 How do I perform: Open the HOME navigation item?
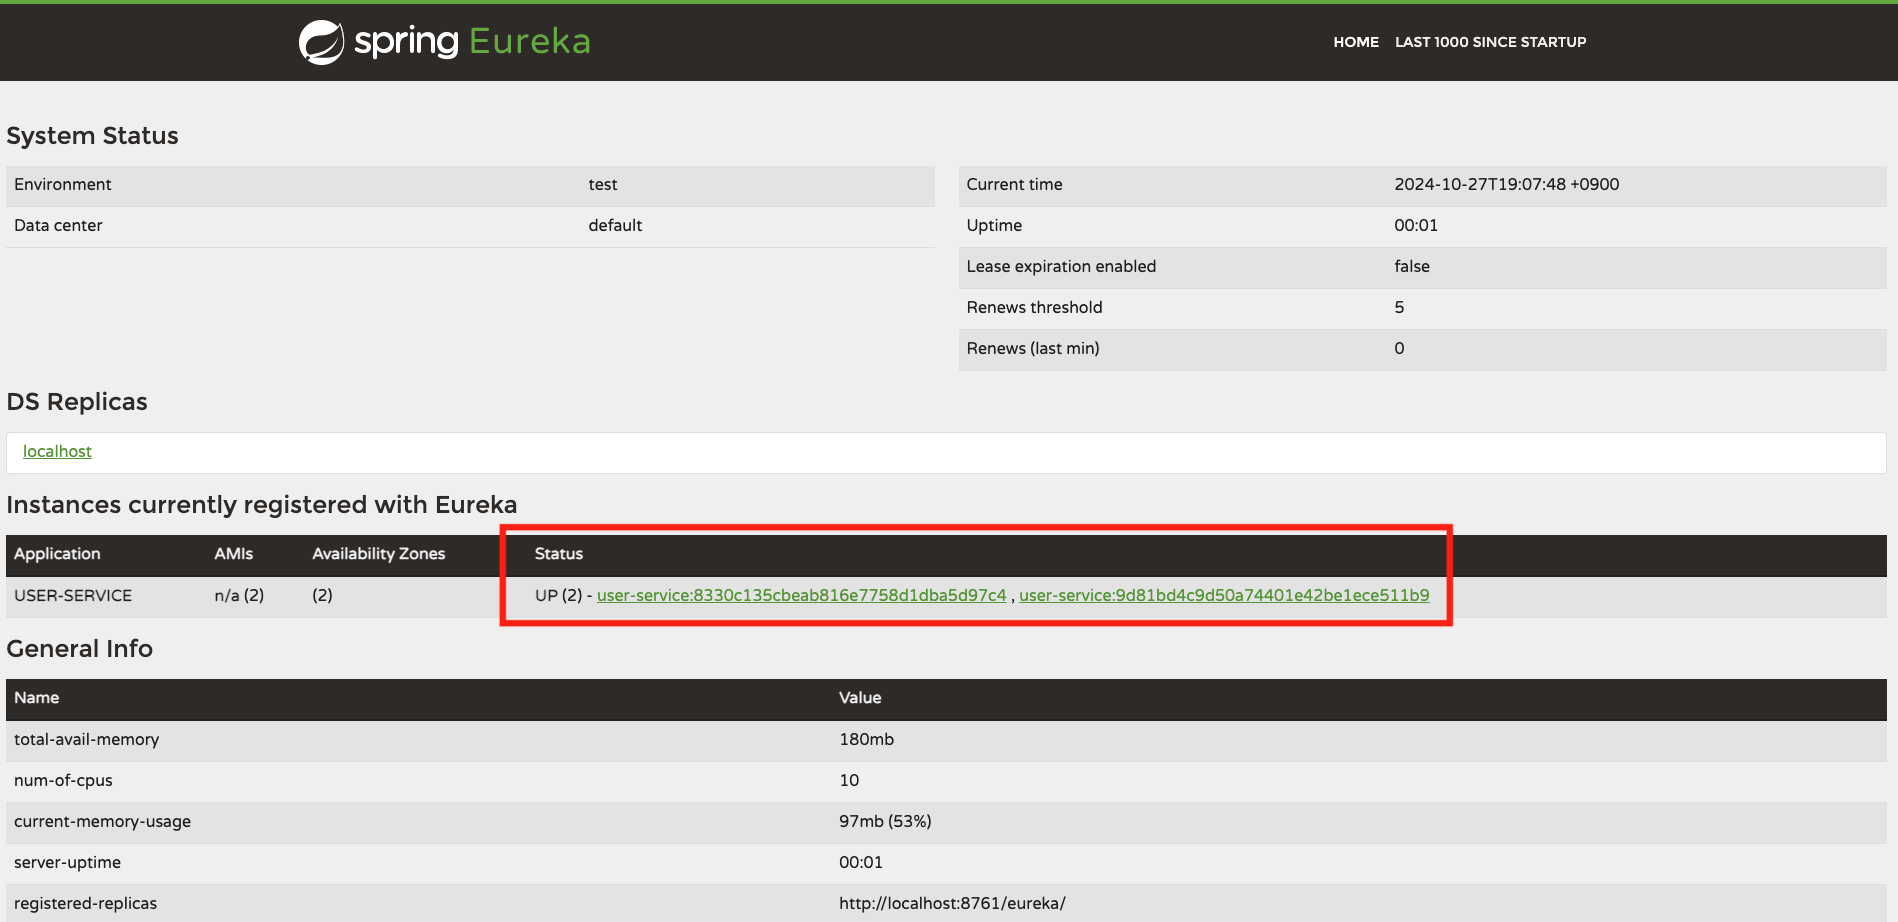(x=1355, y=42)
